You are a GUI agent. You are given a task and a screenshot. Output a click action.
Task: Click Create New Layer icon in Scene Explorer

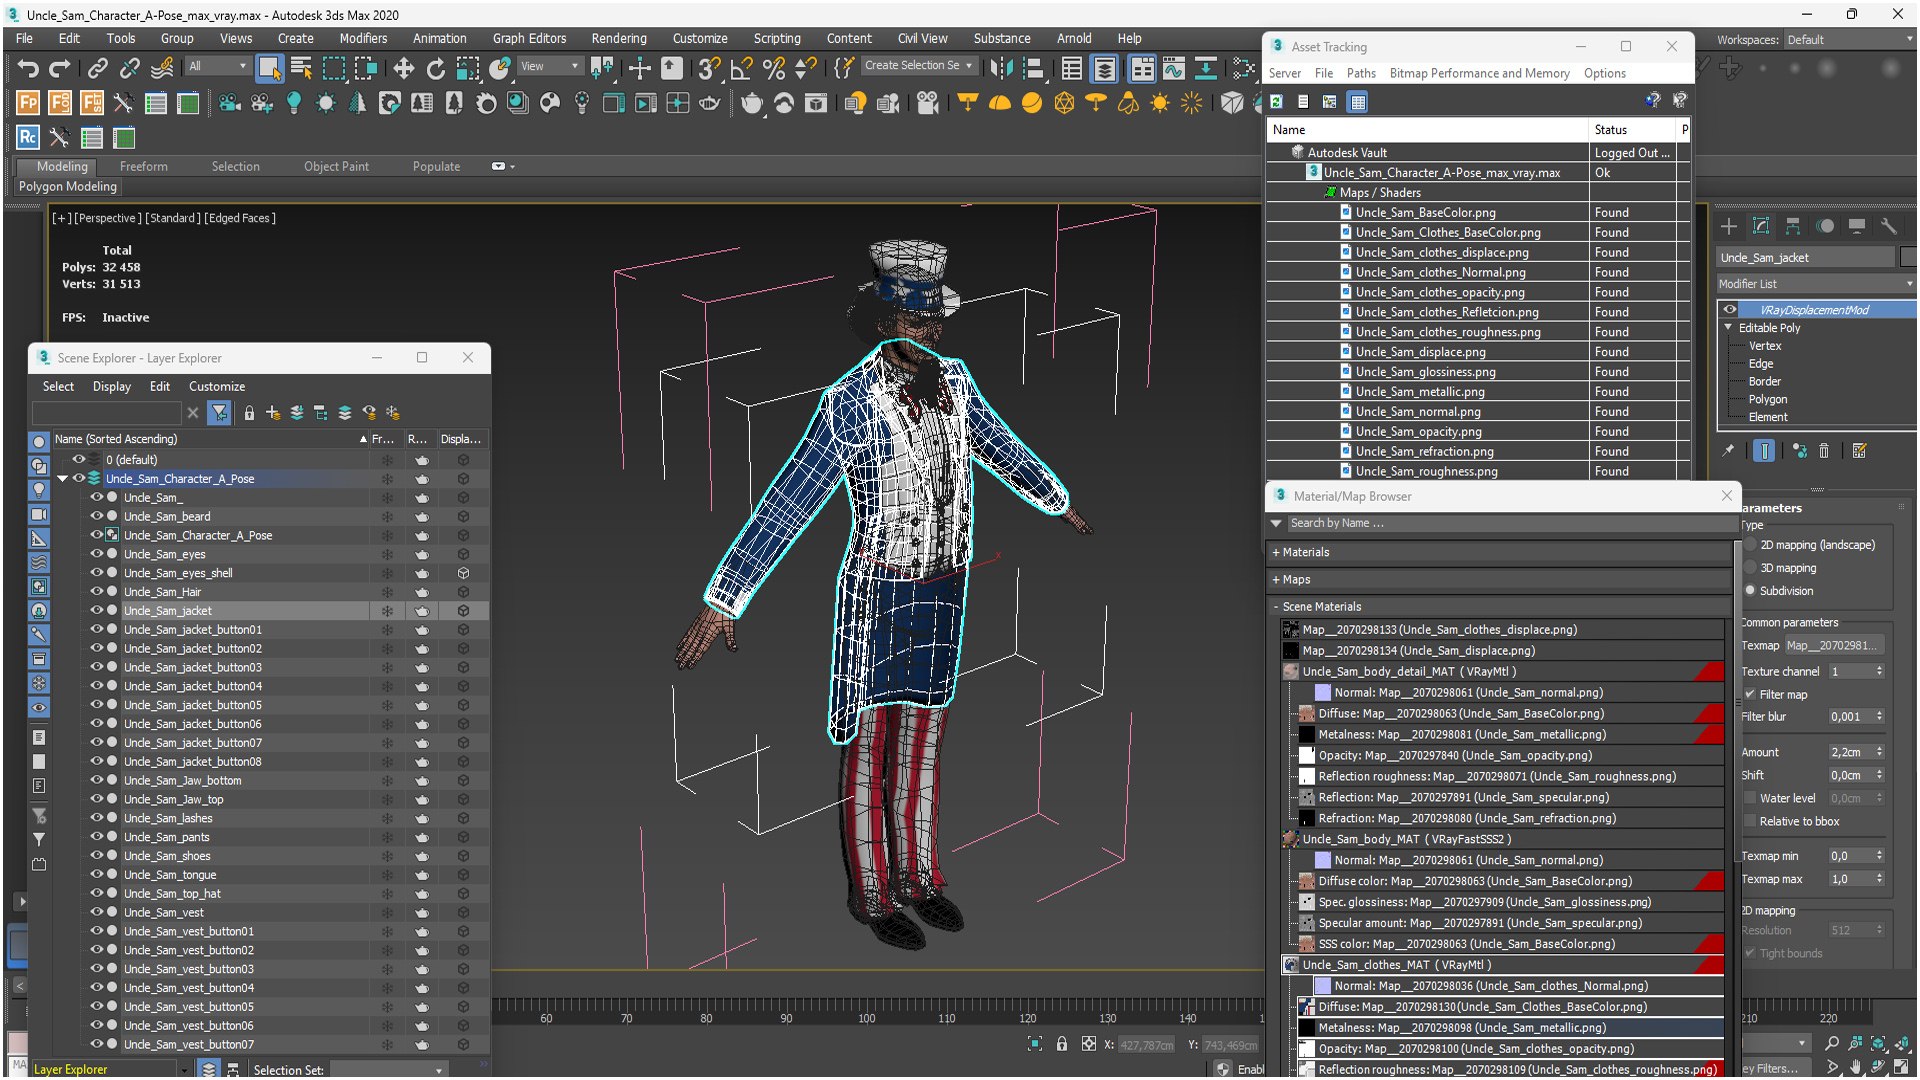point(272,412)
